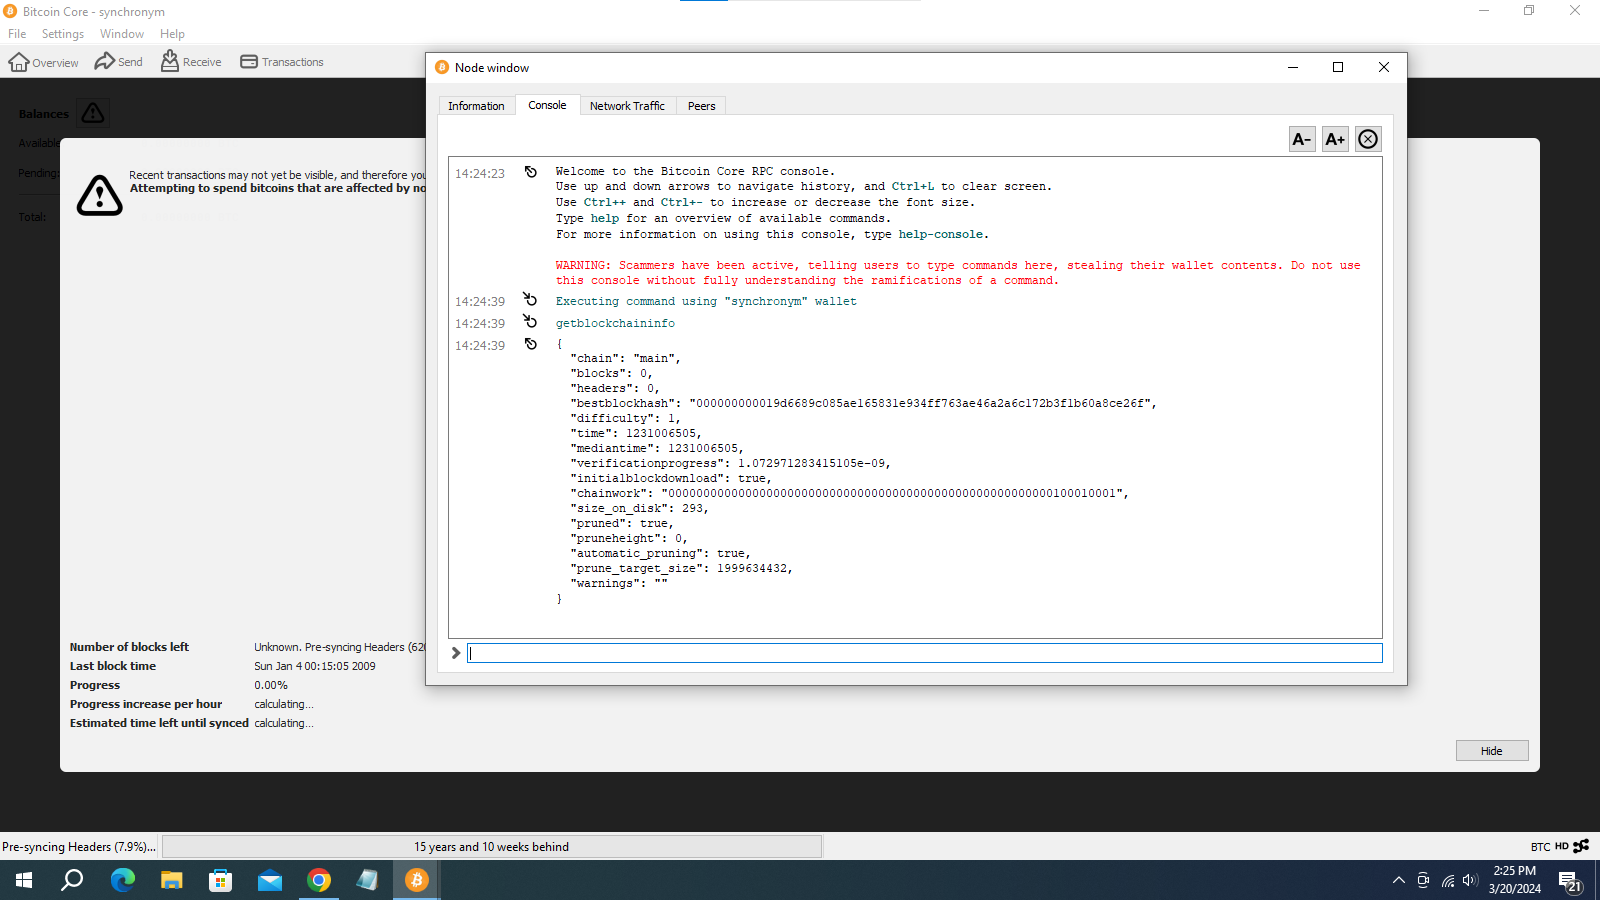Open the Transactions page
The image size is (1600, 900).
point(282,62)
